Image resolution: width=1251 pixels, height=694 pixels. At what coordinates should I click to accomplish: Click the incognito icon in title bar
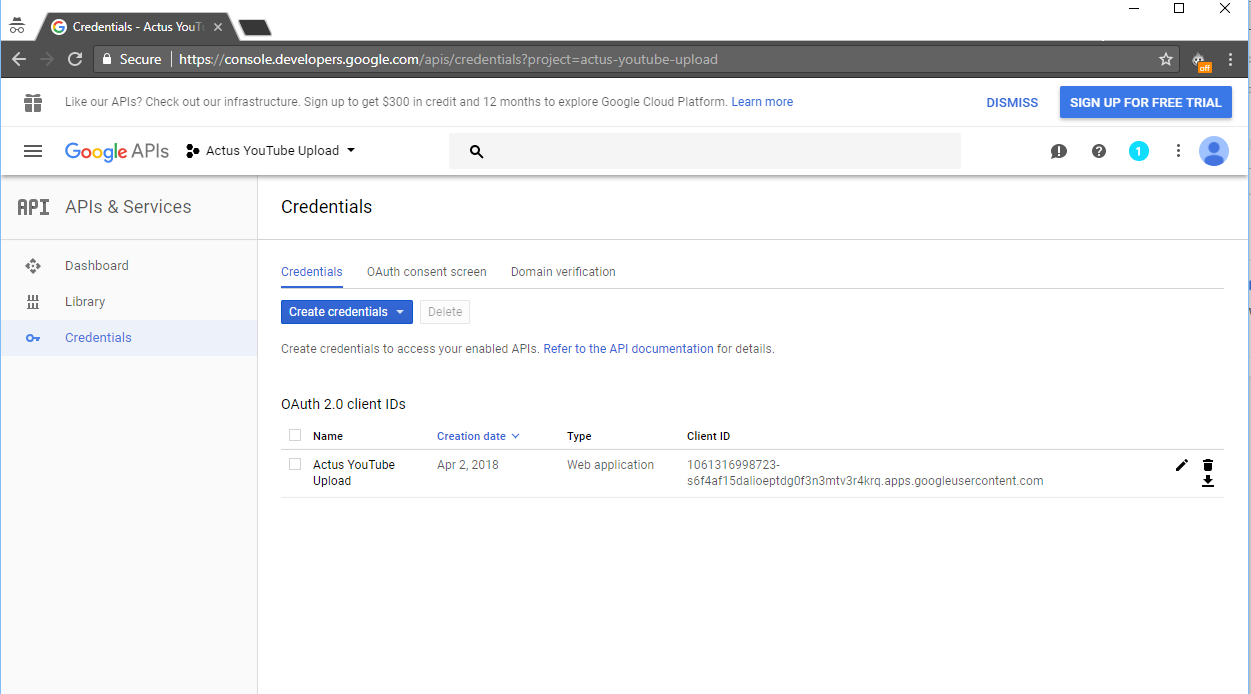[x=17, y=27]
